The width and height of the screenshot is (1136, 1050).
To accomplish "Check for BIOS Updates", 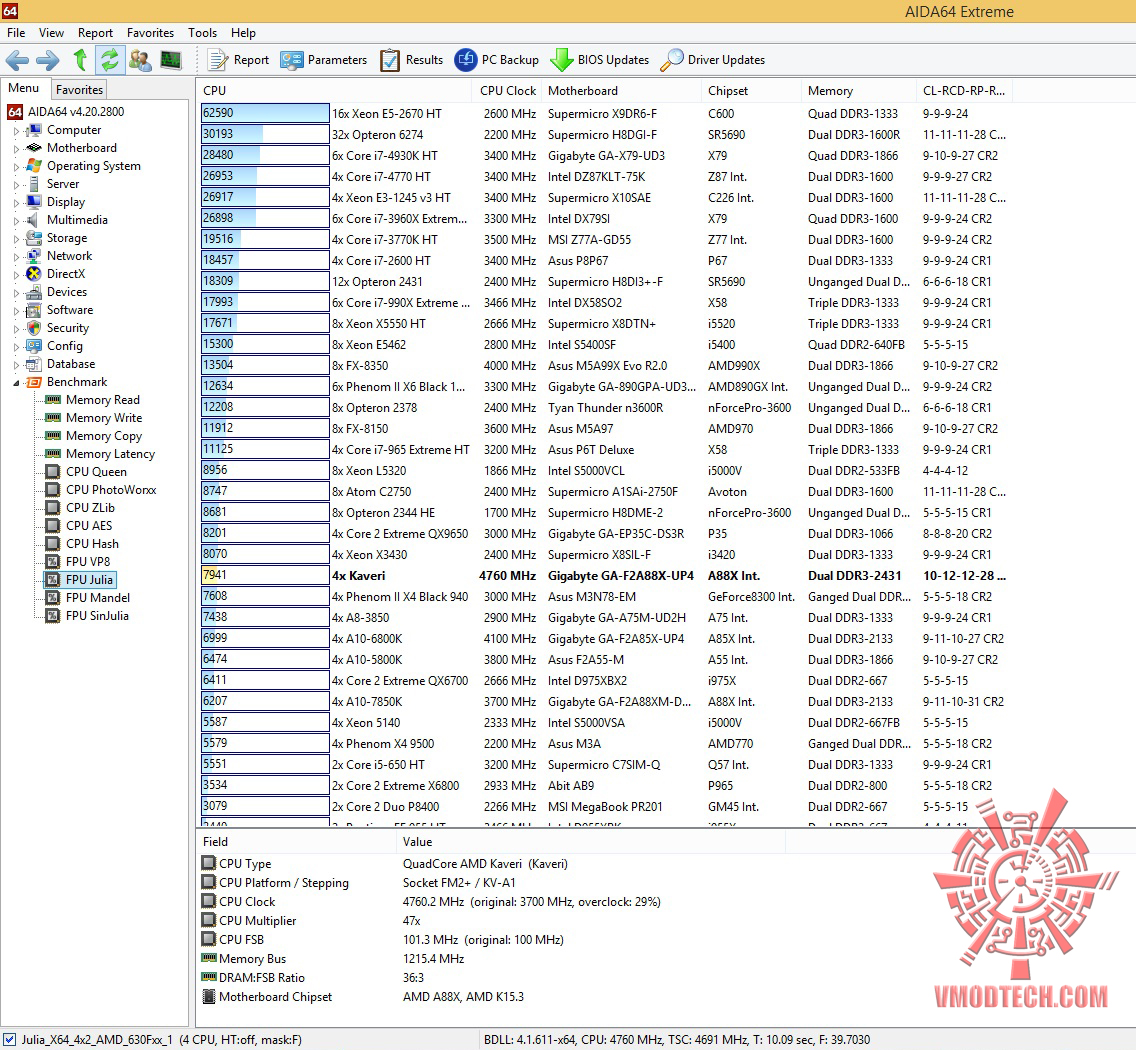I will [x=600, y=60].
